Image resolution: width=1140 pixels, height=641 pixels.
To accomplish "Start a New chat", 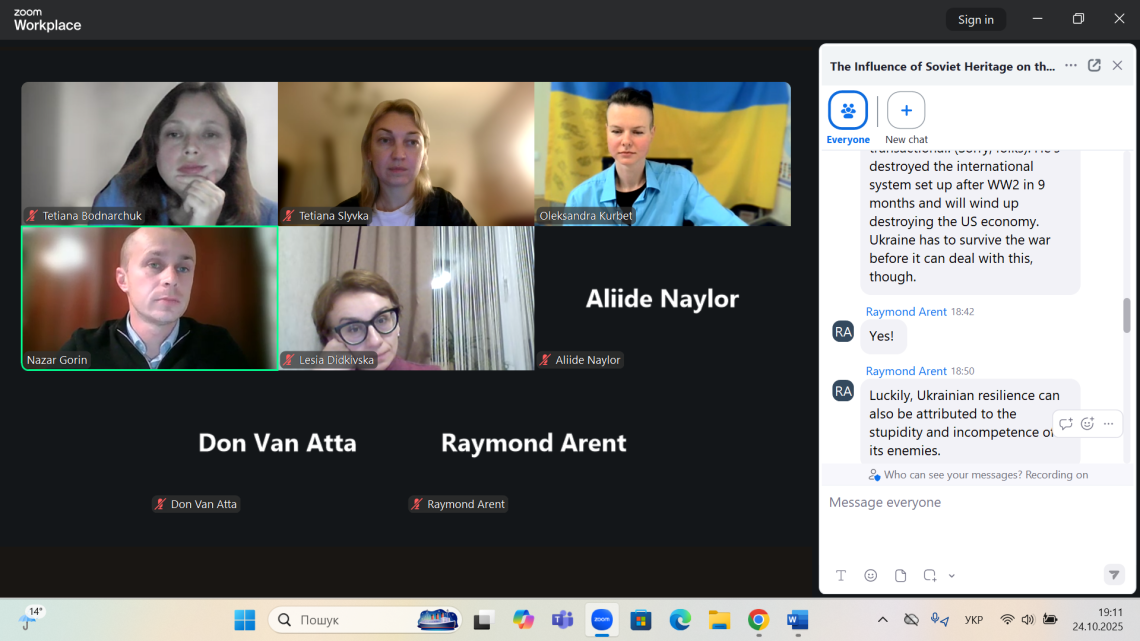I will click(x=906, y=111).
